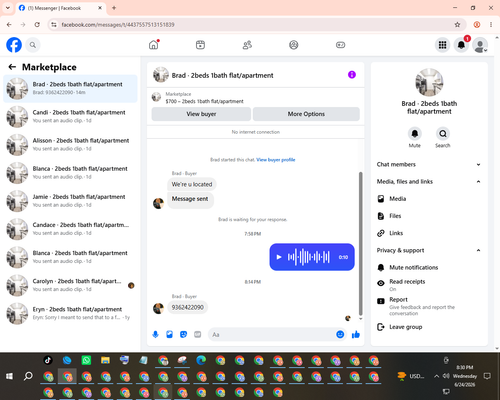Show hidden system tray icons

click(x=436, y=376)
